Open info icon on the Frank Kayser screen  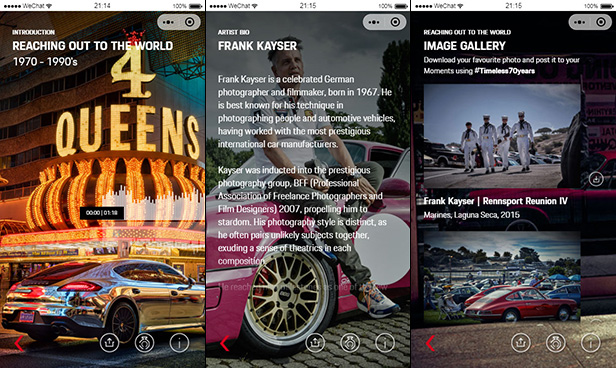click(385, 343)
